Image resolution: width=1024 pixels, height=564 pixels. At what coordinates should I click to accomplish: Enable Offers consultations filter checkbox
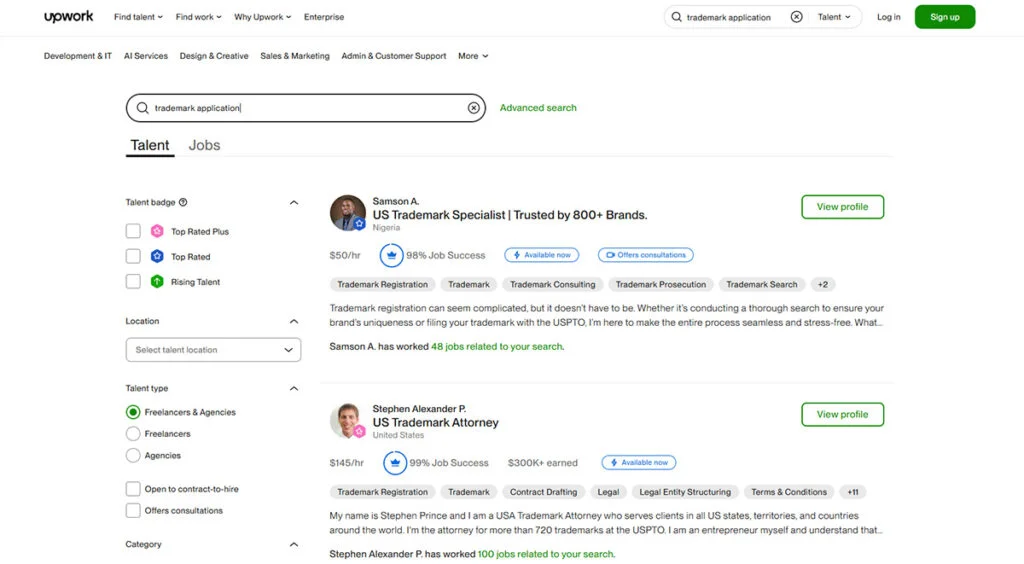pos(133,510)
